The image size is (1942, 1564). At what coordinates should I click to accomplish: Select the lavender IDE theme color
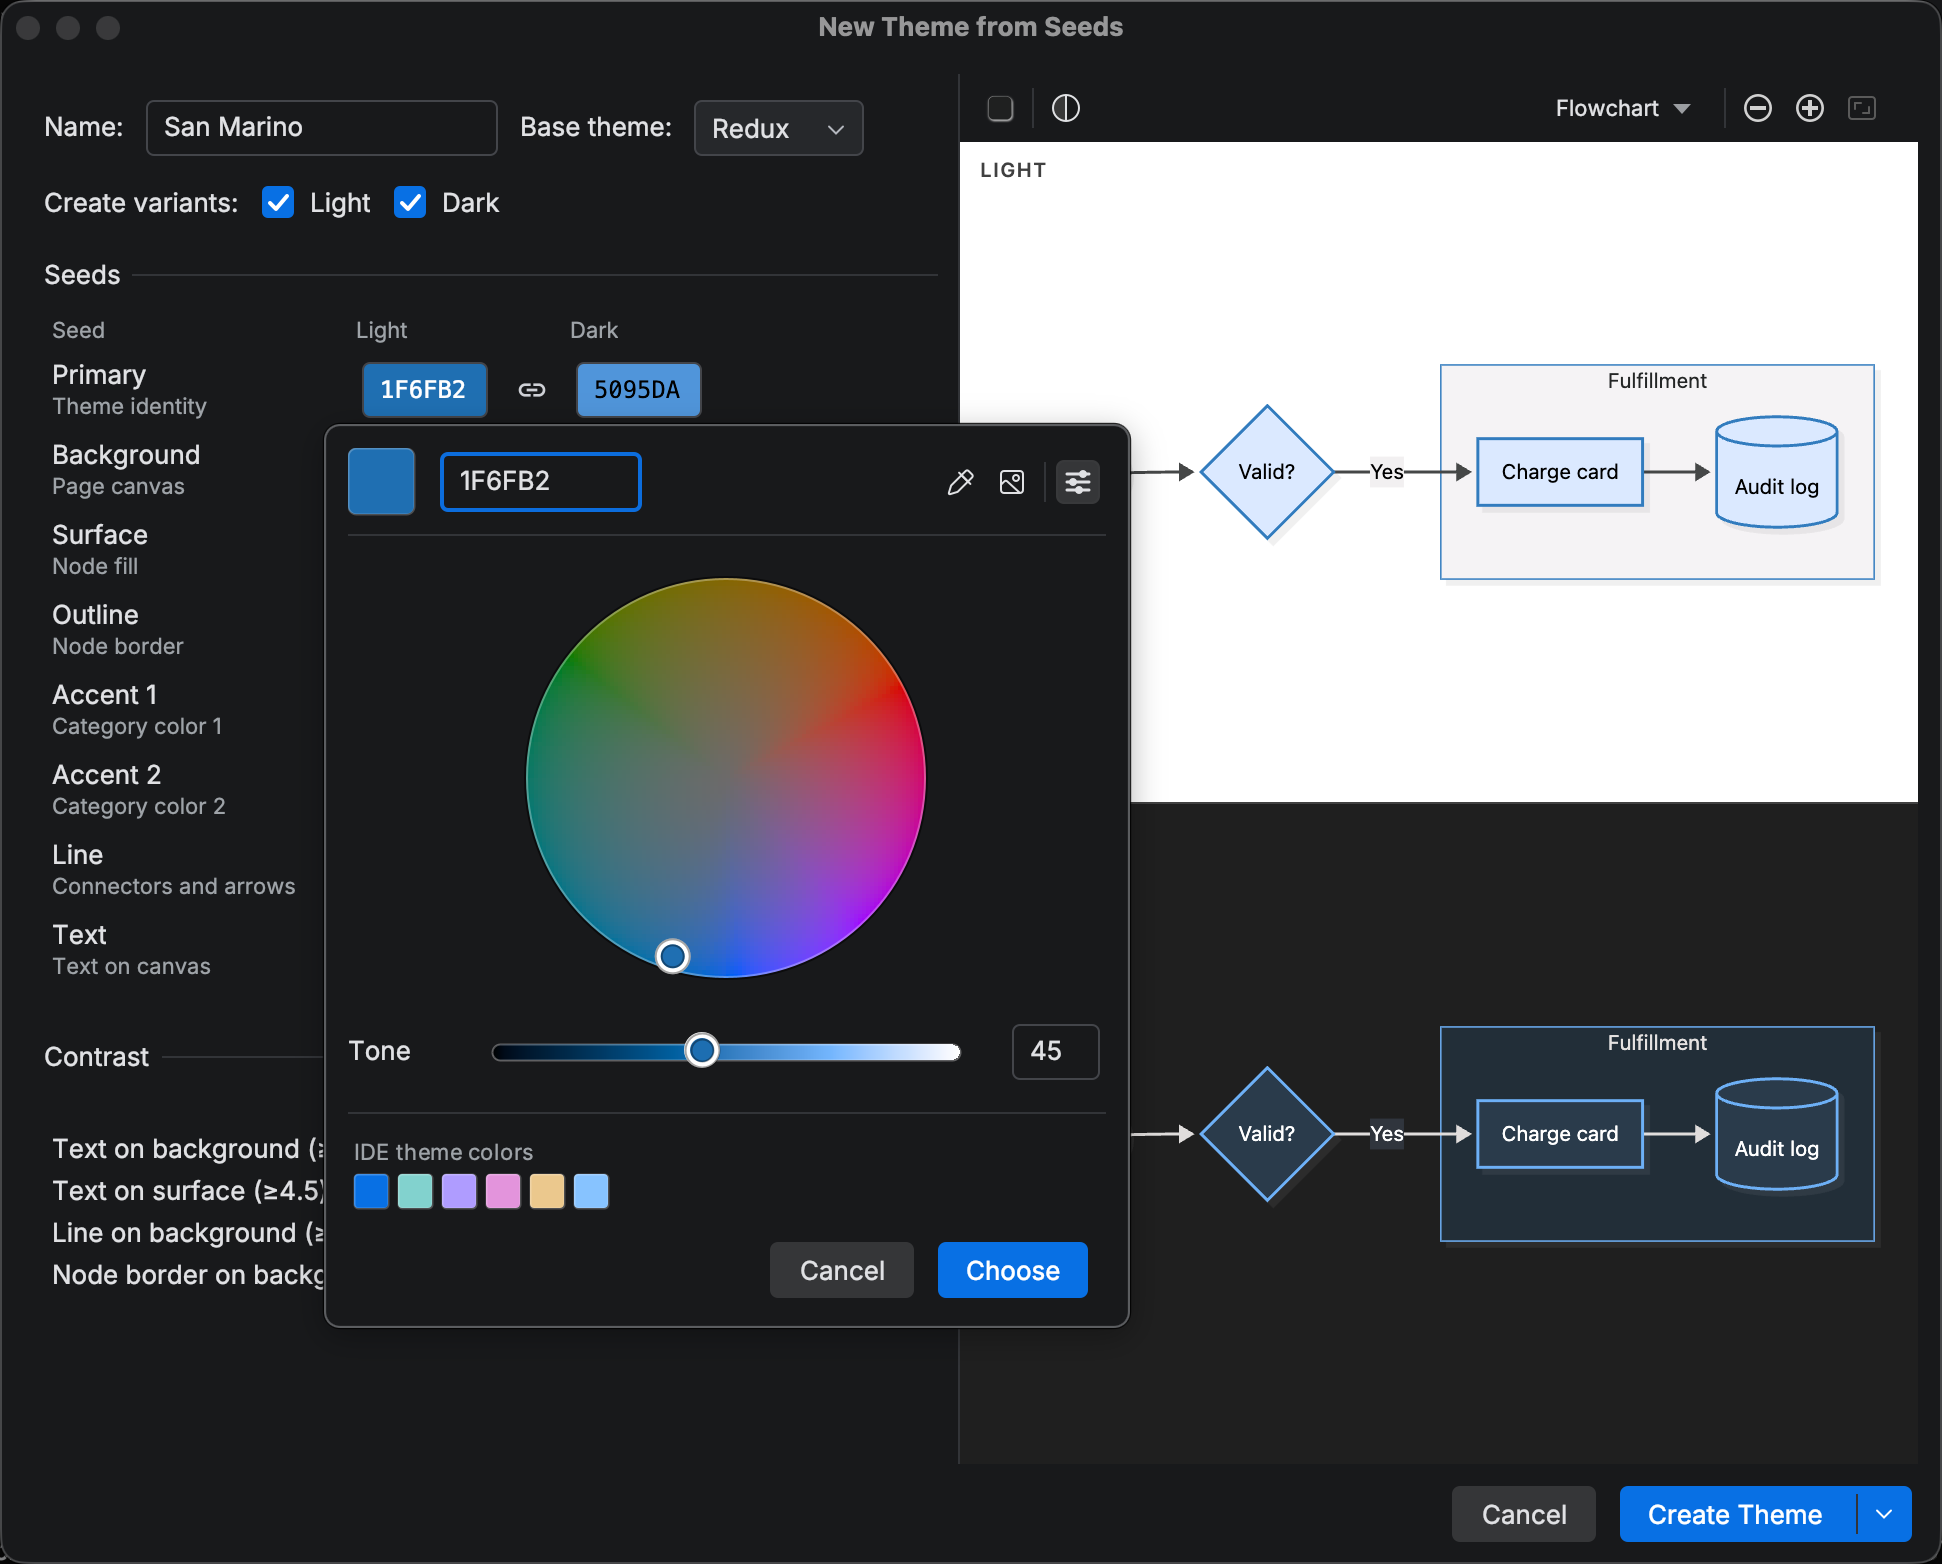coord(459,1191)
